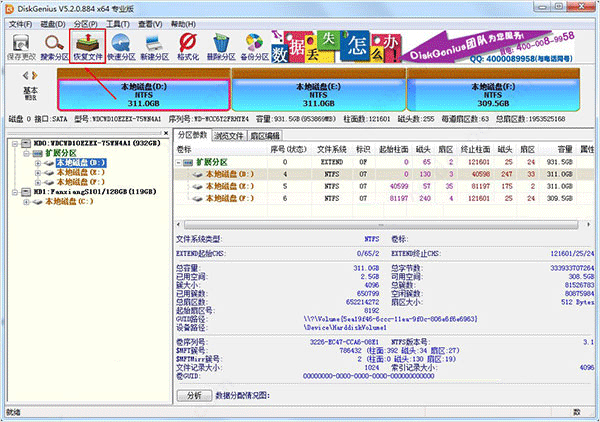Viewport: 600px width, 422px height.
Task: Click the 容量 column header
Action: [565, 150]
